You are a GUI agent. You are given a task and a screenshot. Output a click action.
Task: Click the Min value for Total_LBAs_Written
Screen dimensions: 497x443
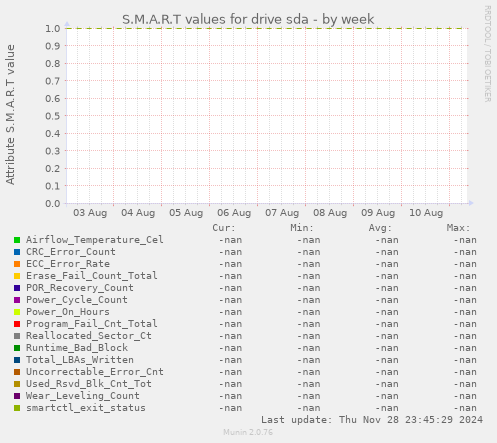[x=309, y=360]
